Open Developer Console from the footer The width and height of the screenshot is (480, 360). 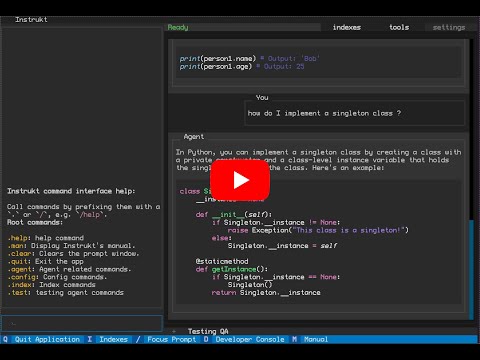click(250, 339)
